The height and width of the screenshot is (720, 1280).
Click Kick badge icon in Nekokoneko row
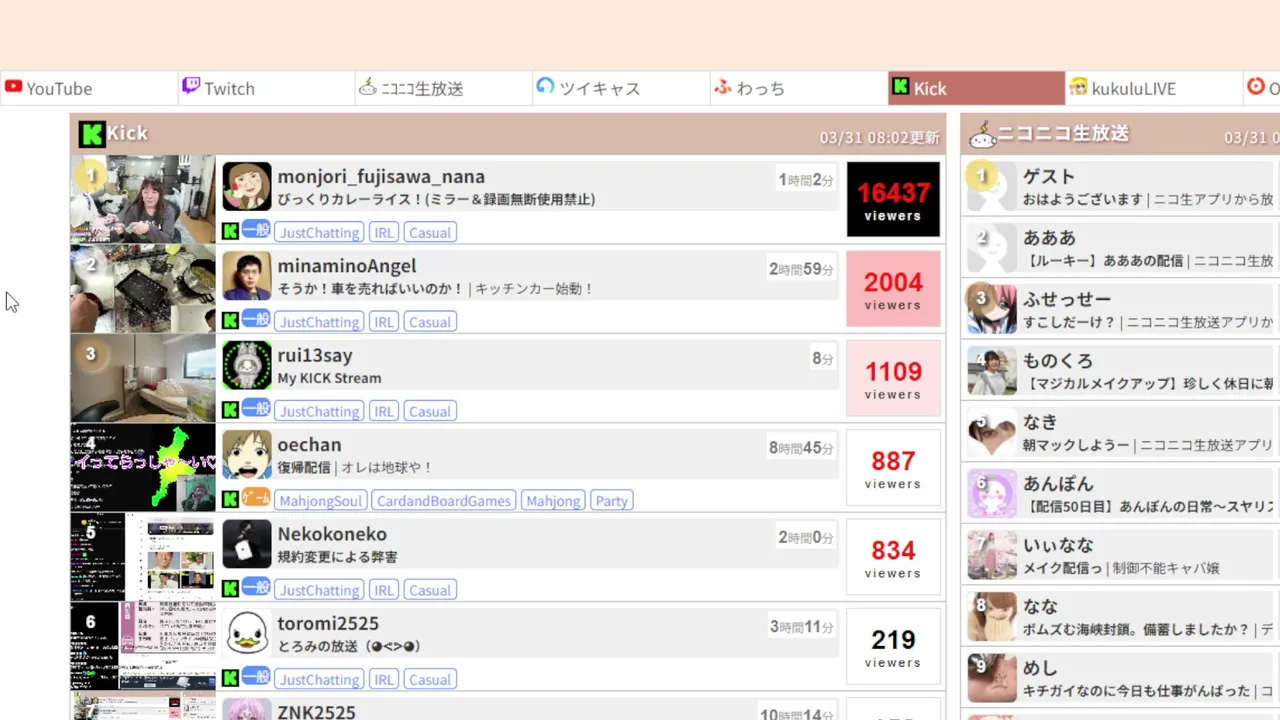(230, 589)
